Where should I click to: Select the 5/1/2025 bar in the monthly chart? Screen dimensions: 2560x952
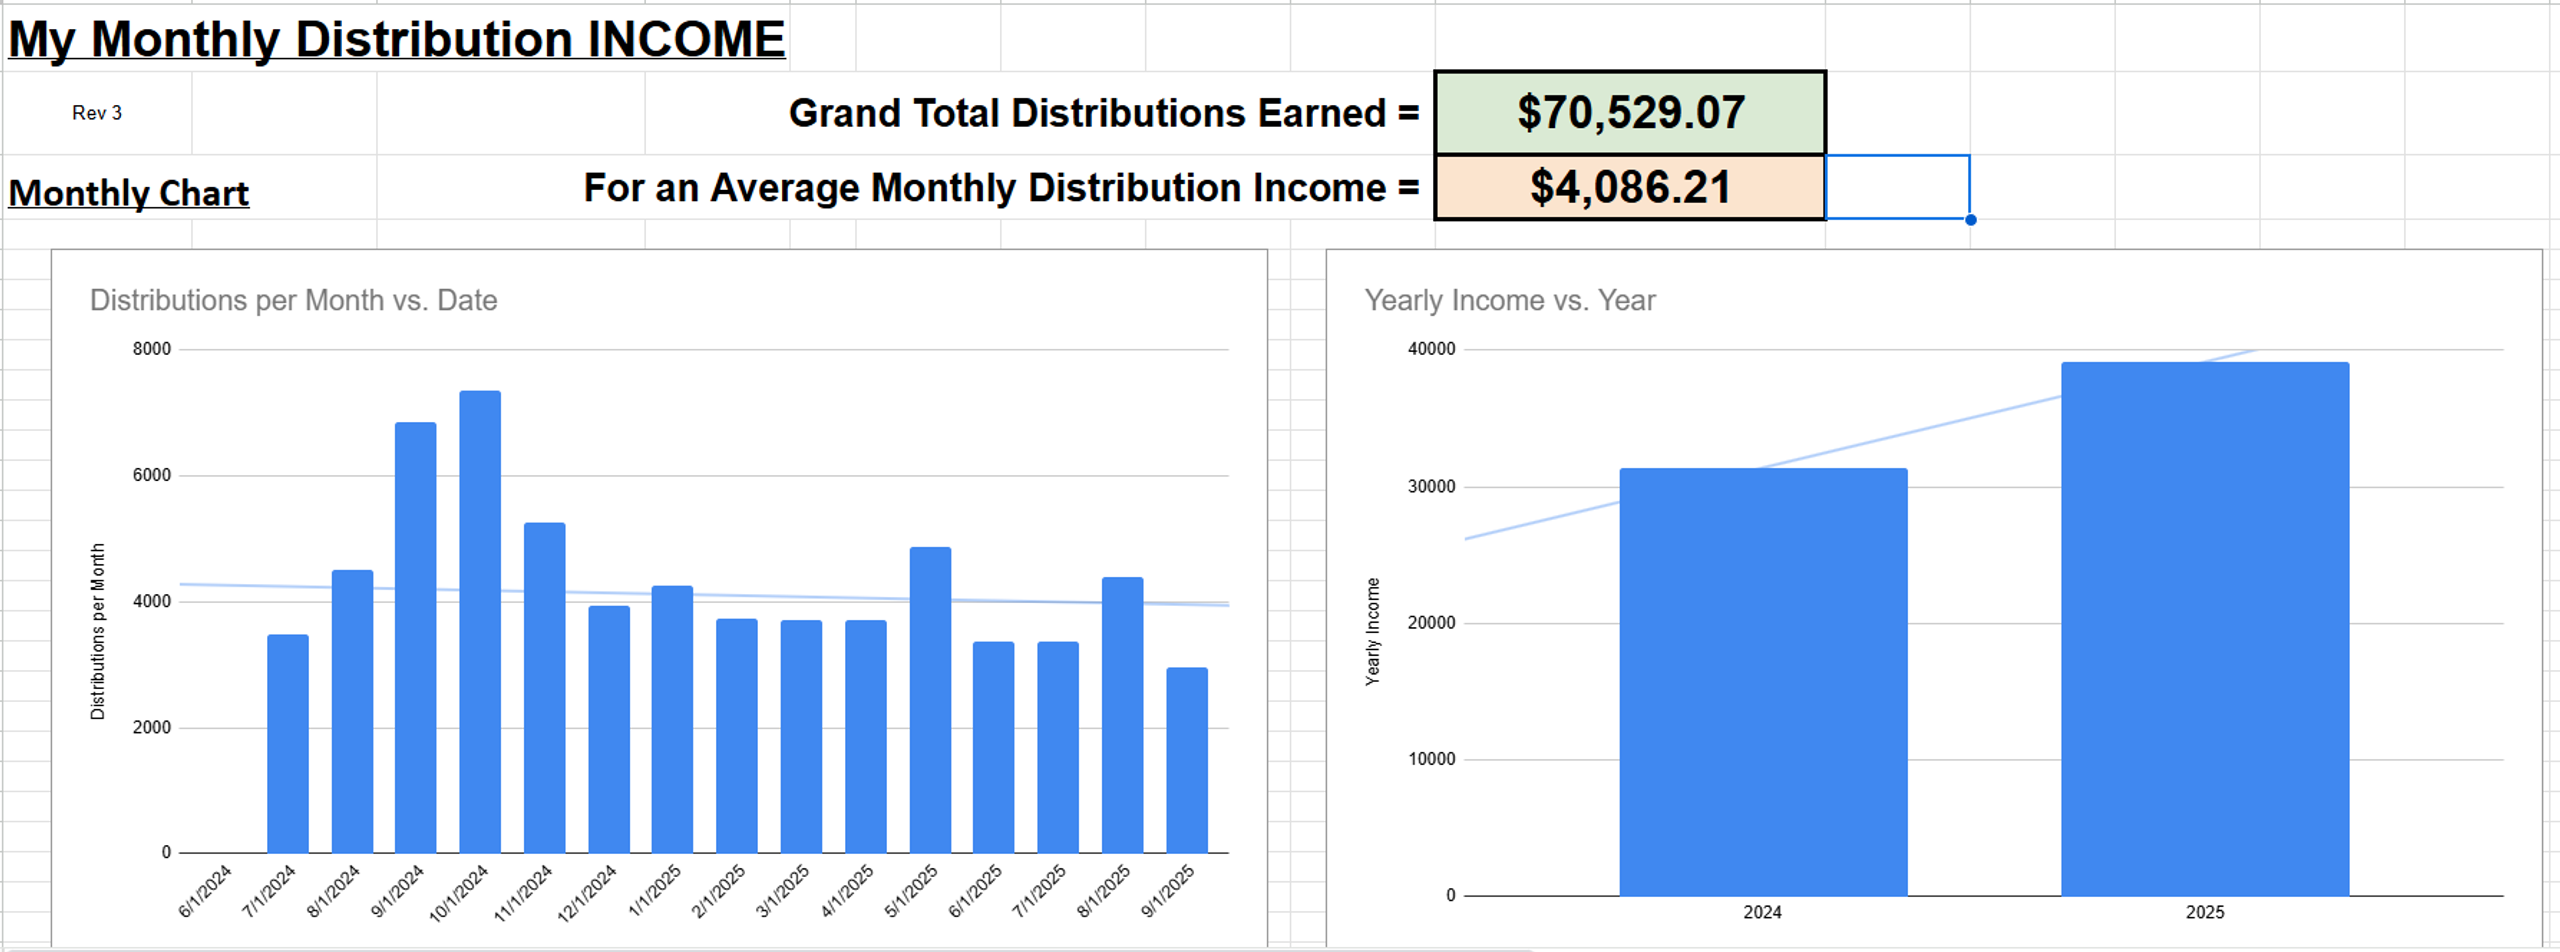pos(931,700)
